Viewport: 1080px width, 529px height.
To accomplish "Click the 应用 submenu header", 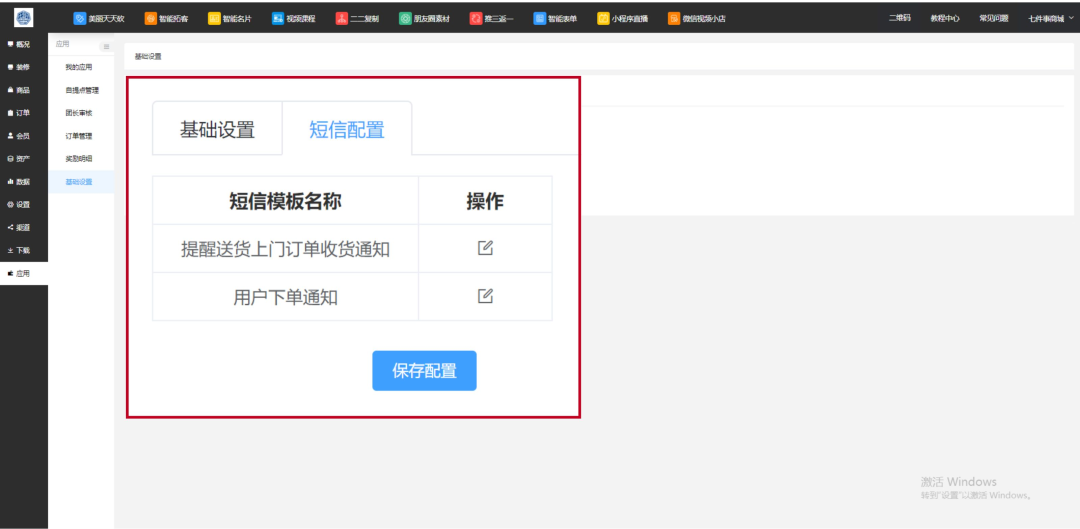I will coord(63,44).
